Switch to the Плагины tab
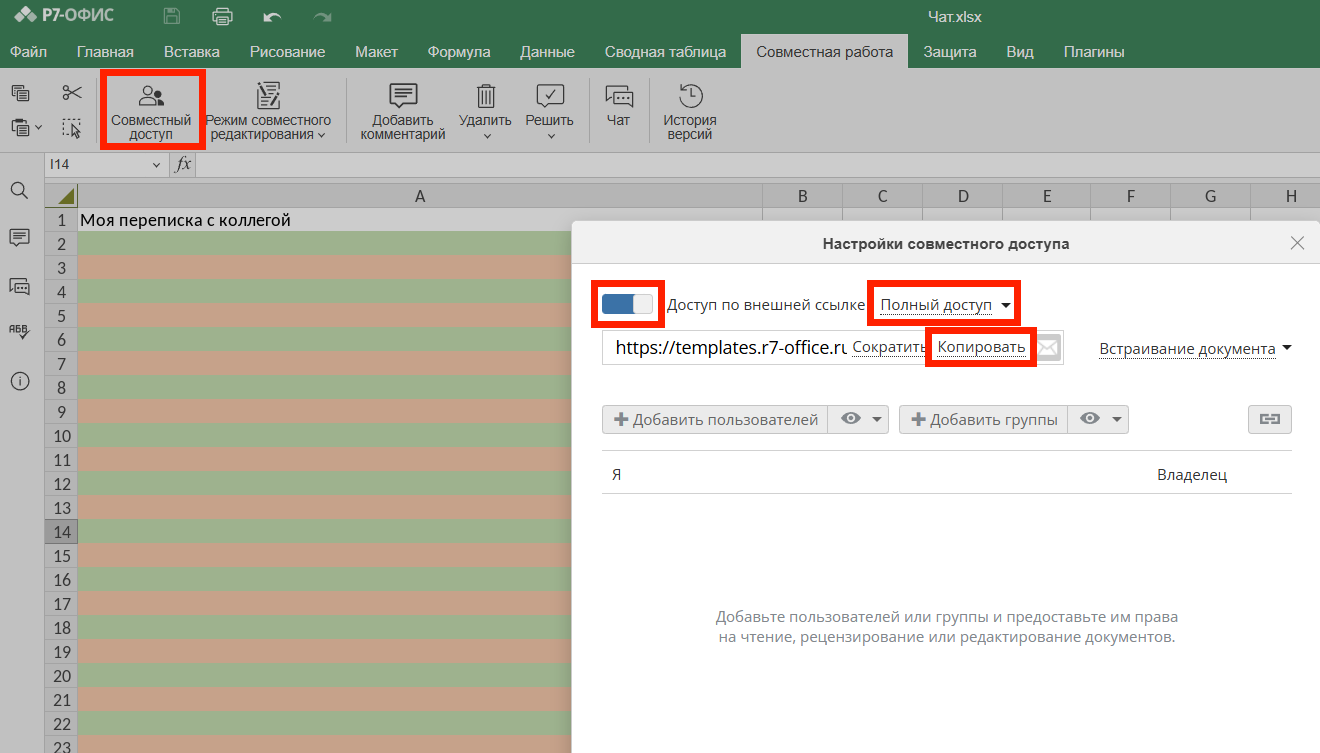This screenshot has width=1320, height=753. pos(1094,52)
